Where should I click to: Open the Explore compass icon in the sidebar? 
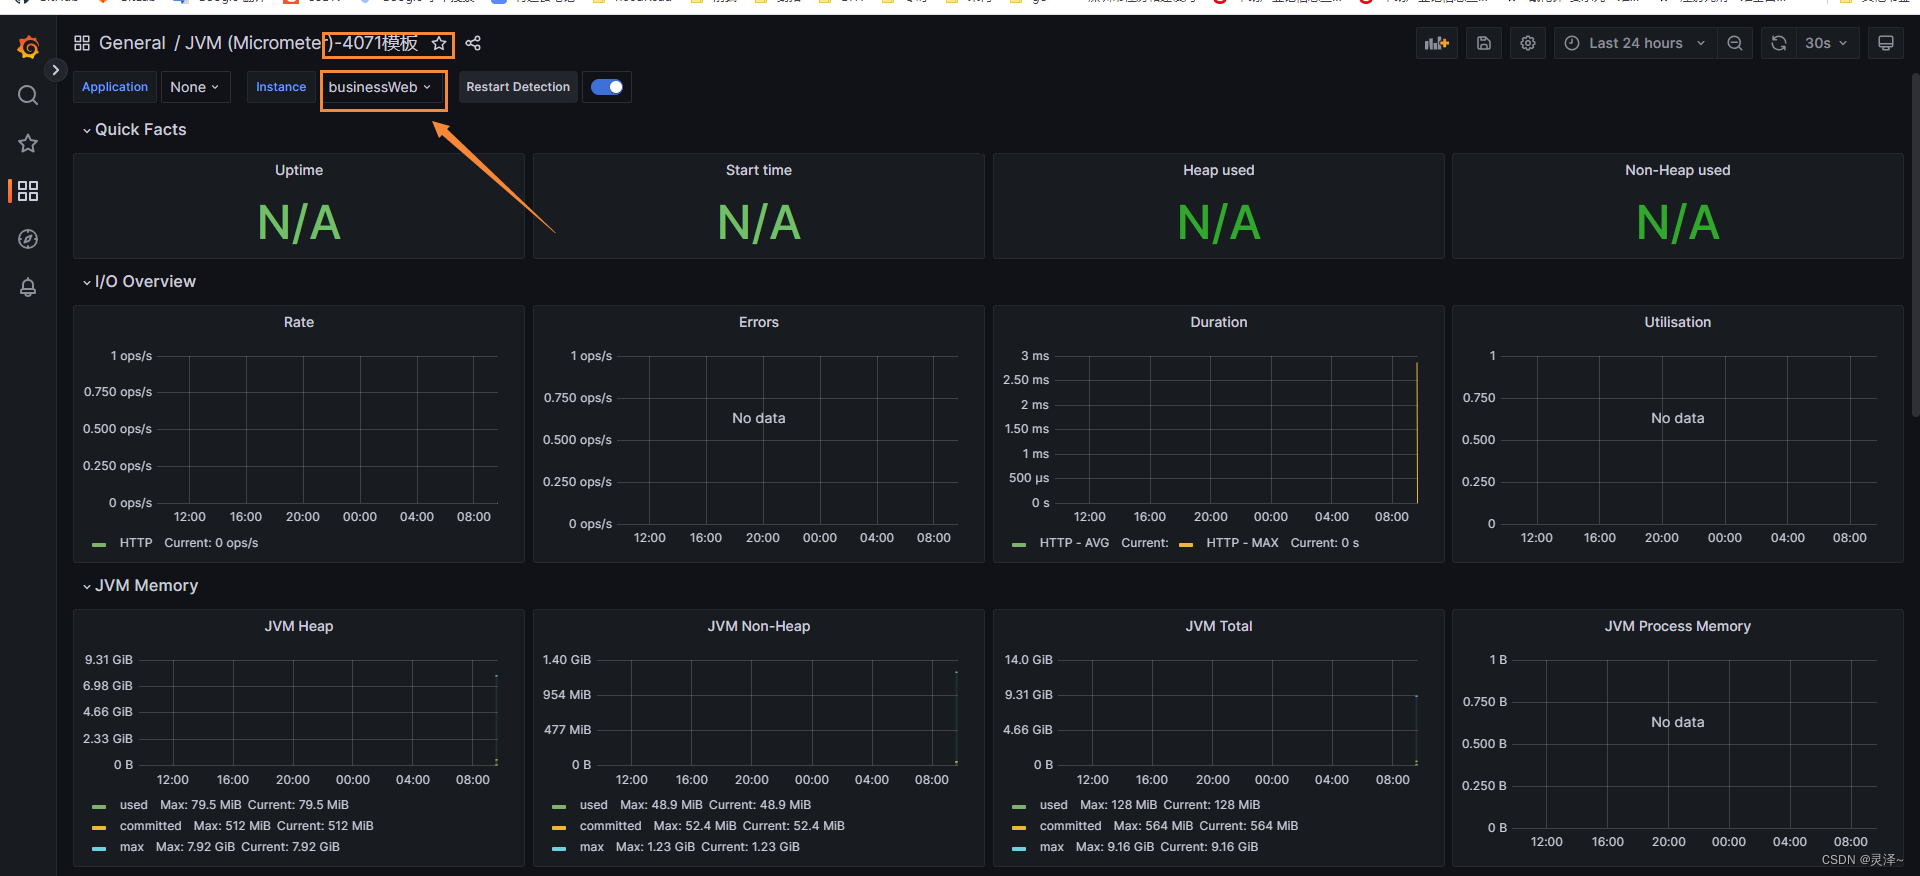tap(28, 239)
